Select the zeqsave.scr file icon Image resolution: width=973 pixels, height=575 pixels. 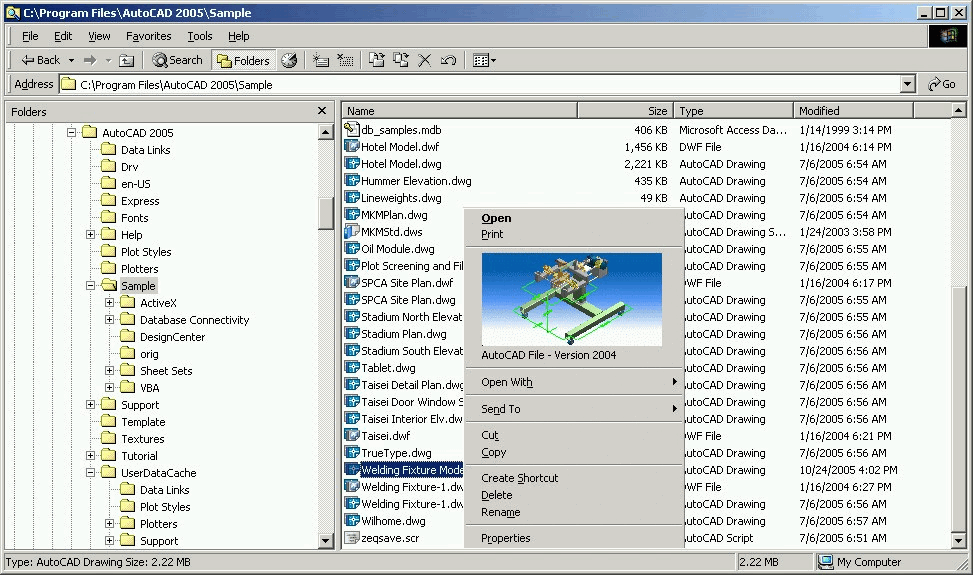point(352,538)
